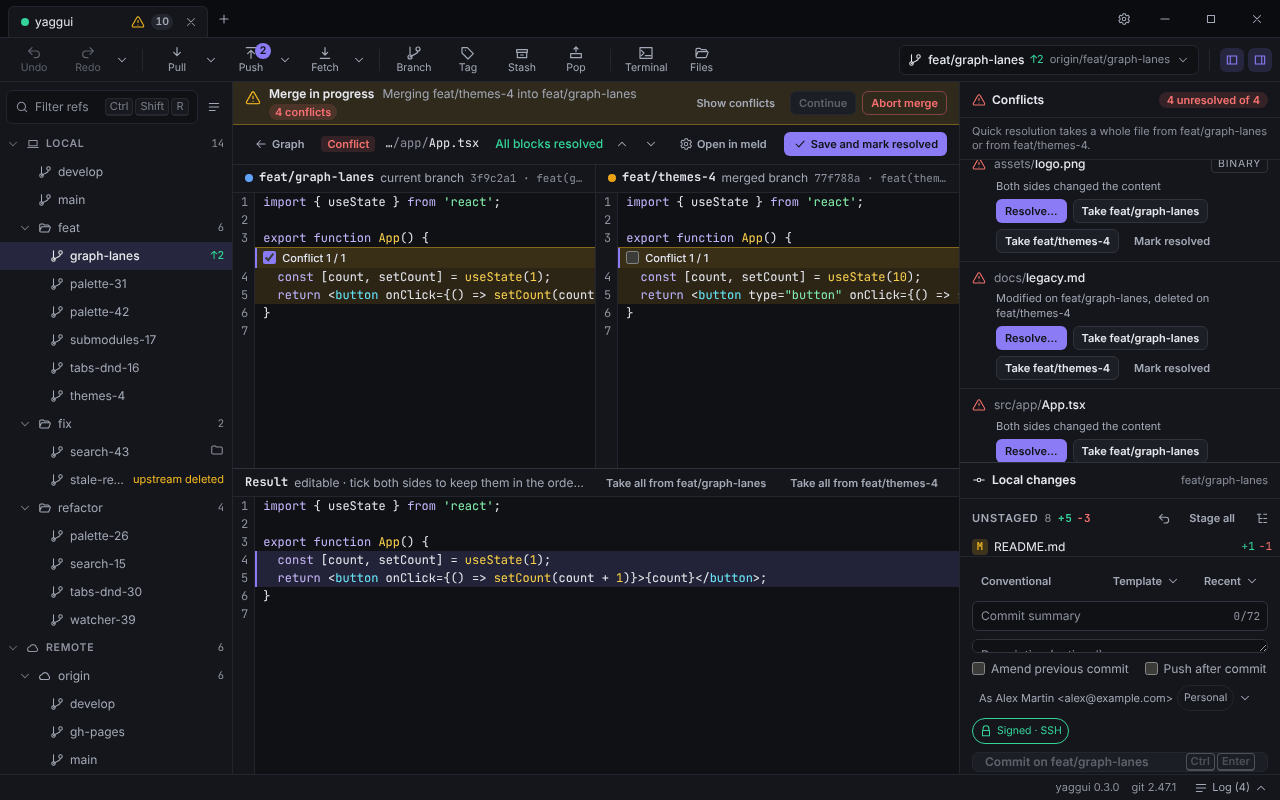
Task: Open new tab with plus icon
Action: pos(224,19)
